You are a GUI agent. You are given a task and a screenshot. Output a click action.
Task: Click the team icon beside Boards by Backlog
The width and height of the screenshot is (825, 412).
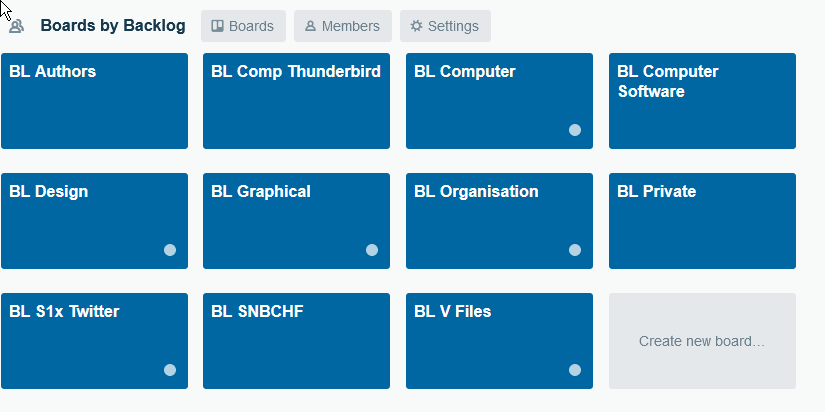point(17,26)
